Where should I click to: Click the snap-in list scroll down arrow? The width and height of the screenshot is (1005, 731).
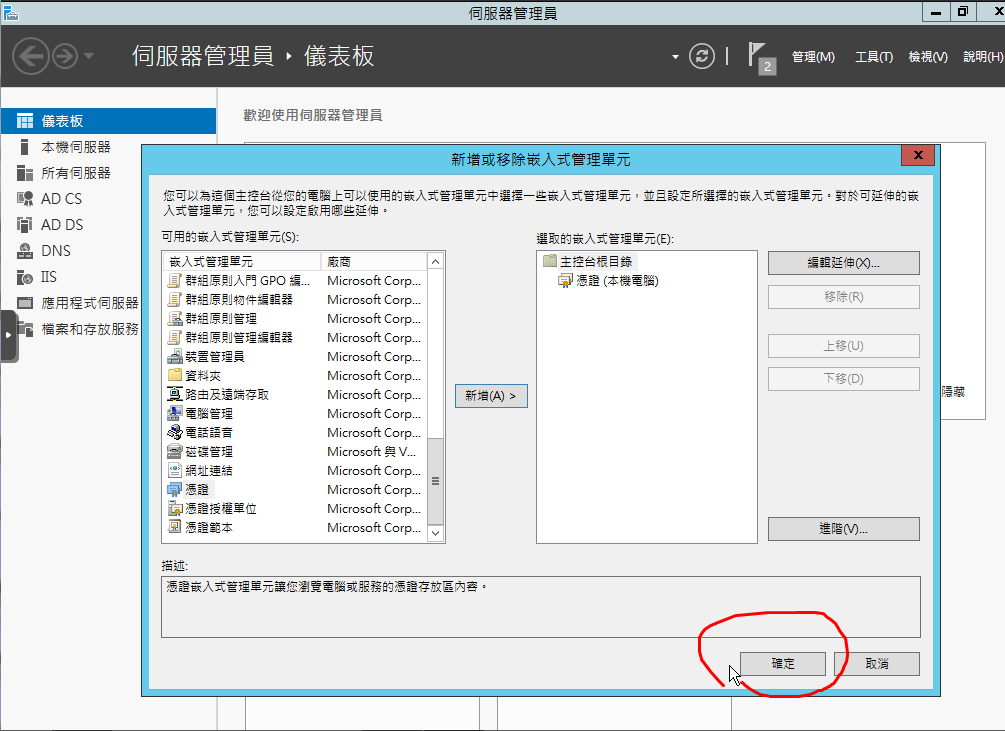435,533
